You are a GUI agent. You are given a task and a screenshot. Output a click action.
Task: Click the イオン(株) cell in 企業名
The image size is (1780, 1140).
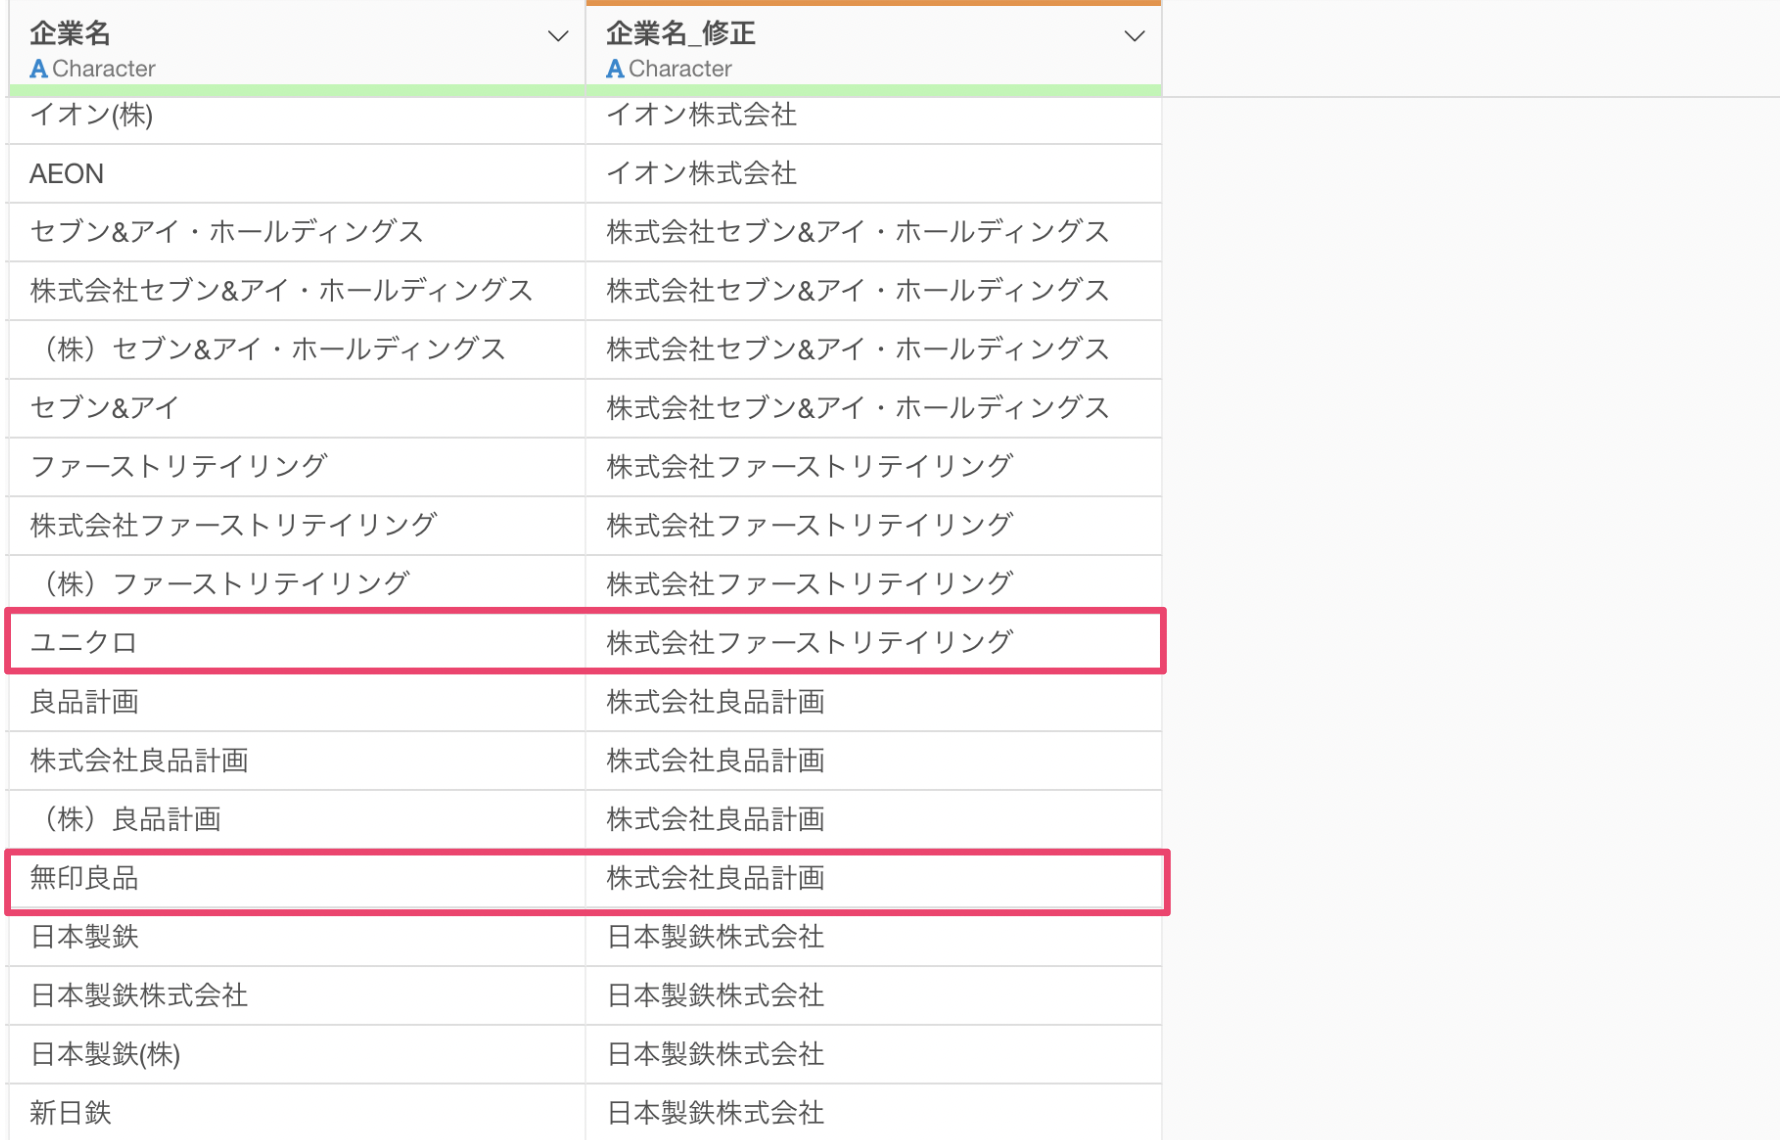[x=91, y=115]
